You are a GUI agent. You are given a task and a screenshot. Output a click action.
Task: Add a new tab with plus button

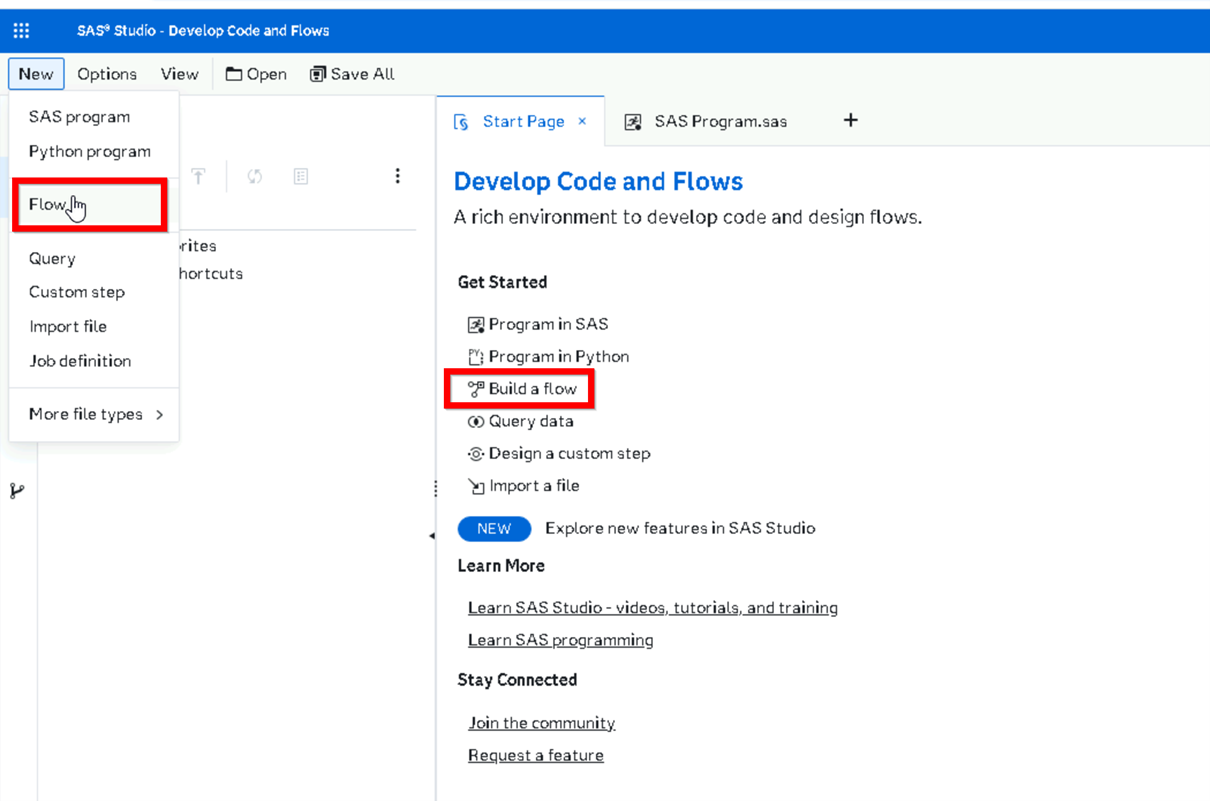point(851,121)
